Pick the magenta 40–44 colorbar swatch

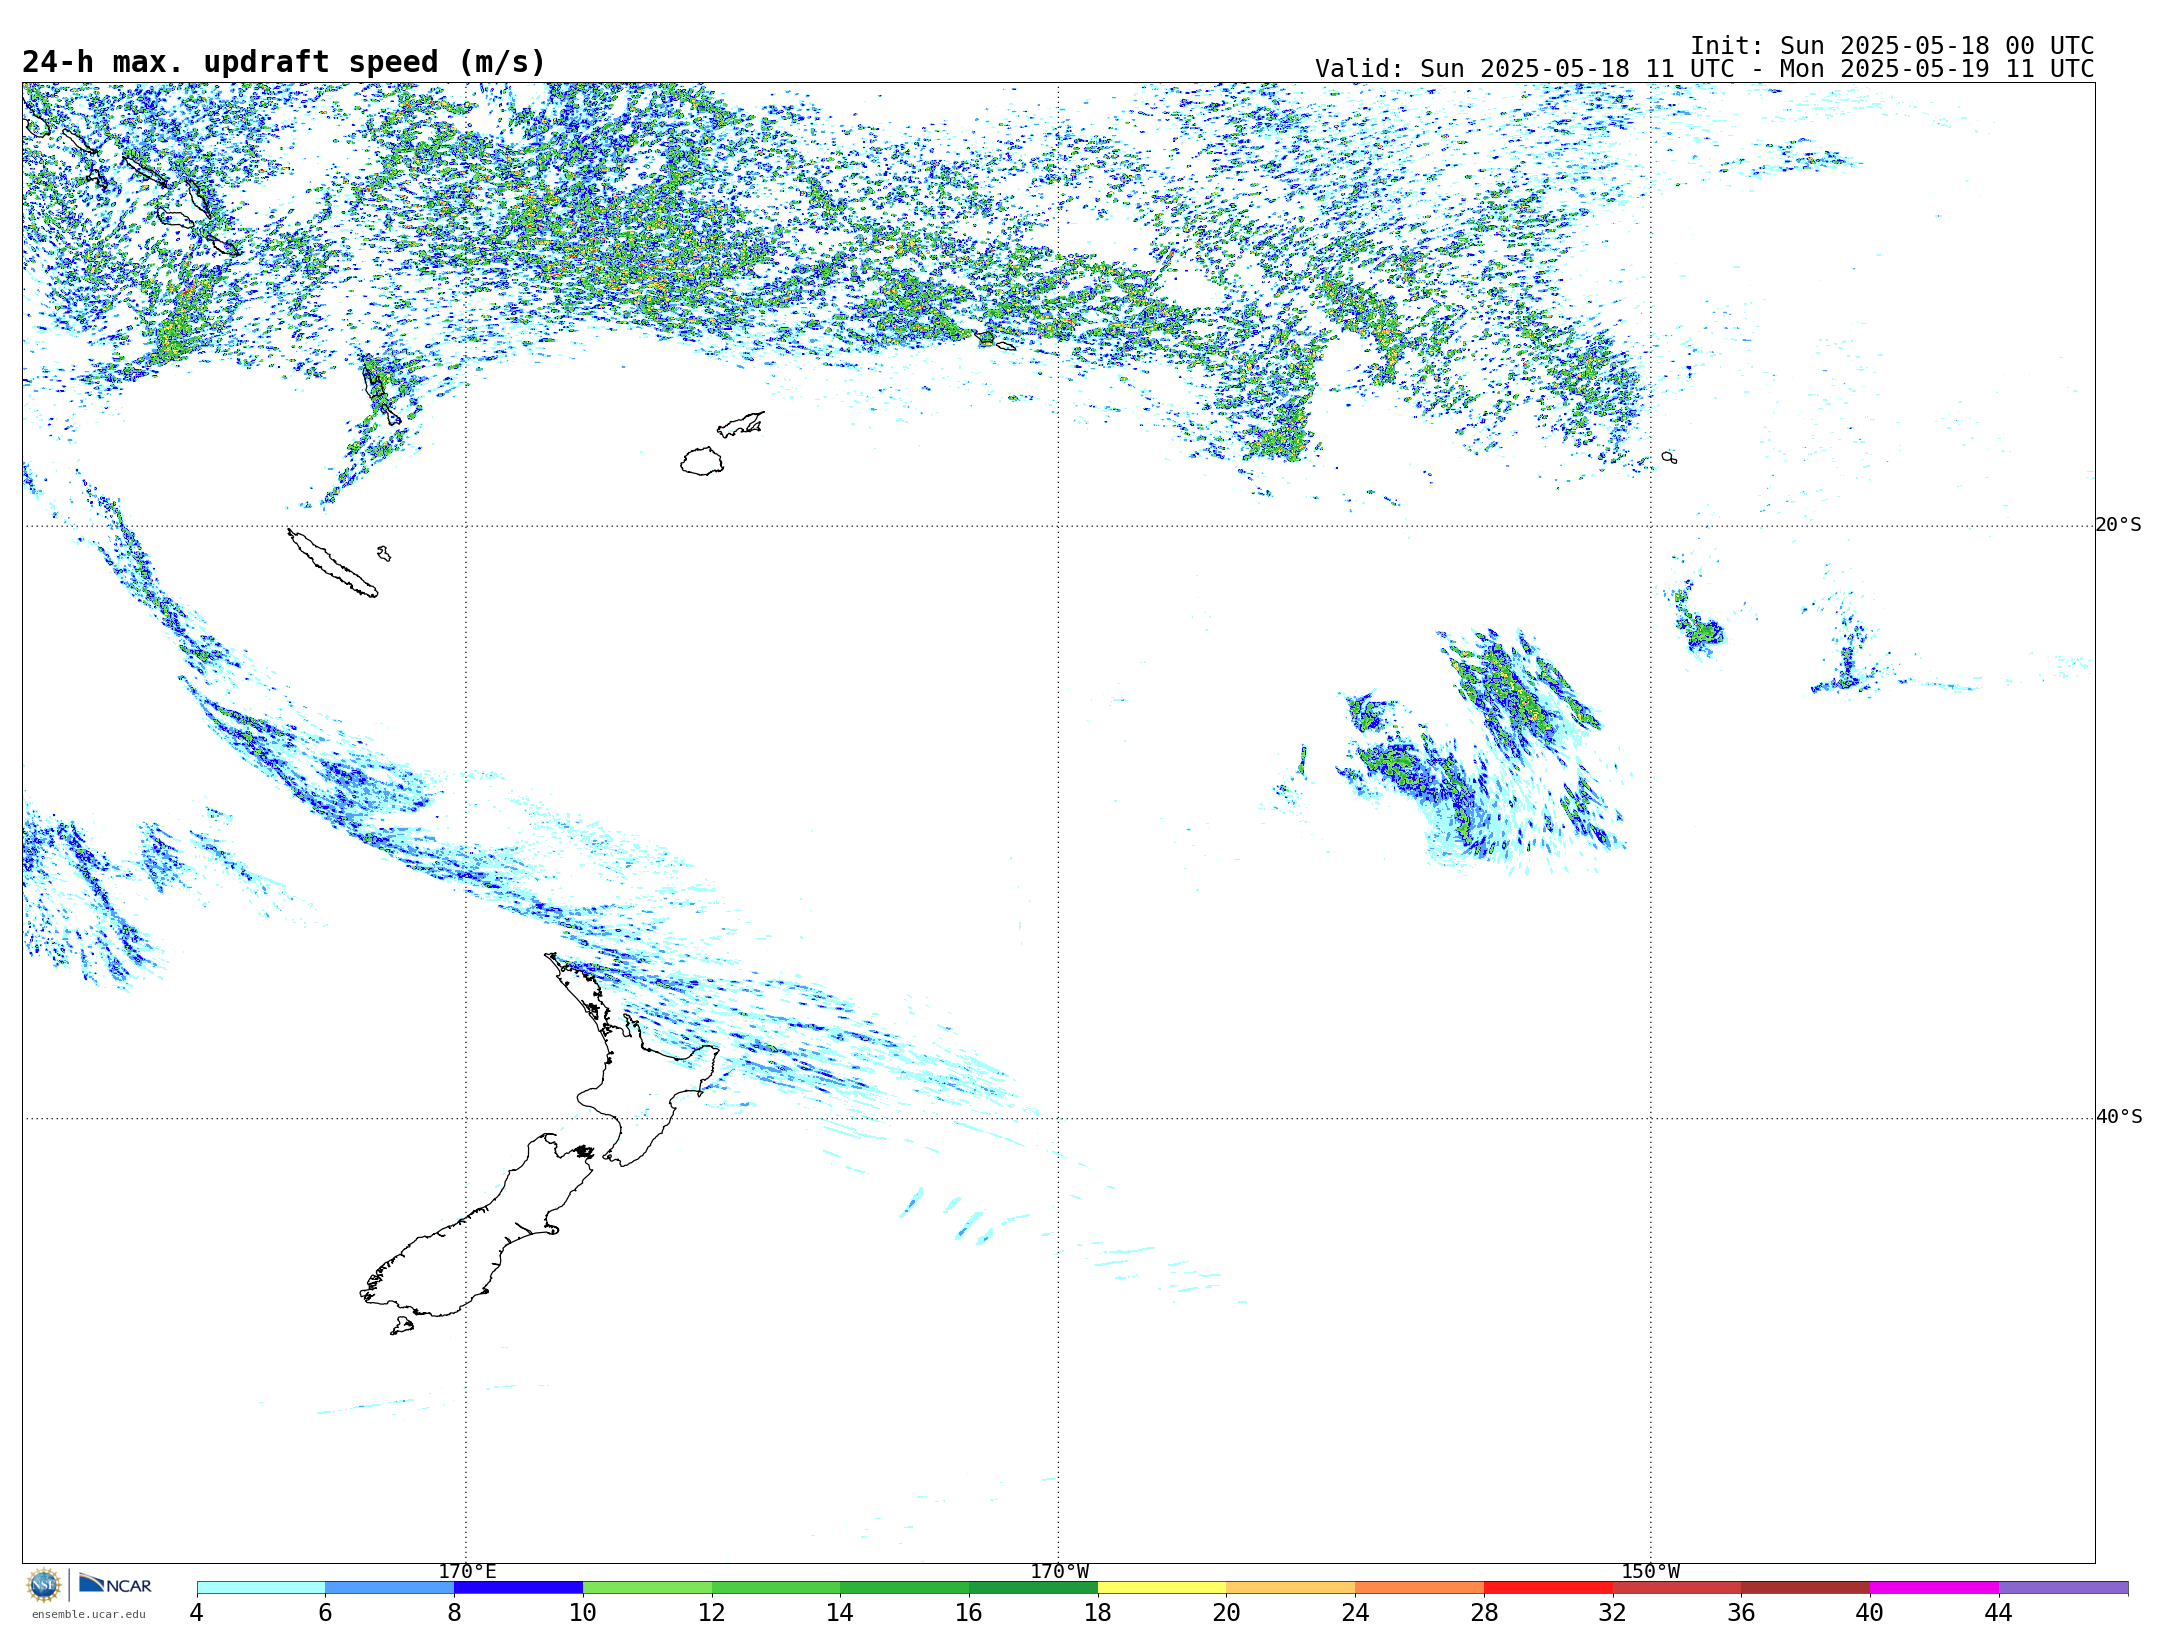[1935, 1587]
